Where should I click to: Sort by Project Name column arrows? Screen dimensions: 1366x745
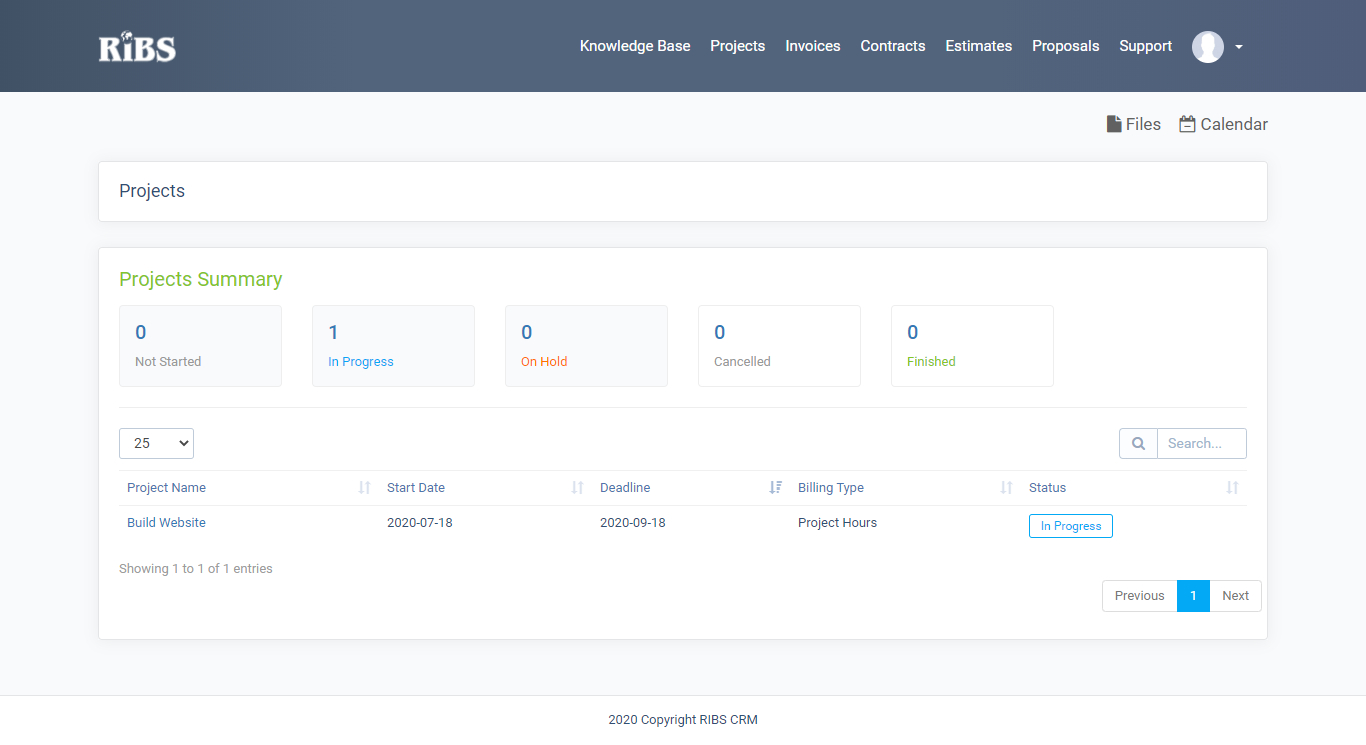(364, 488)
